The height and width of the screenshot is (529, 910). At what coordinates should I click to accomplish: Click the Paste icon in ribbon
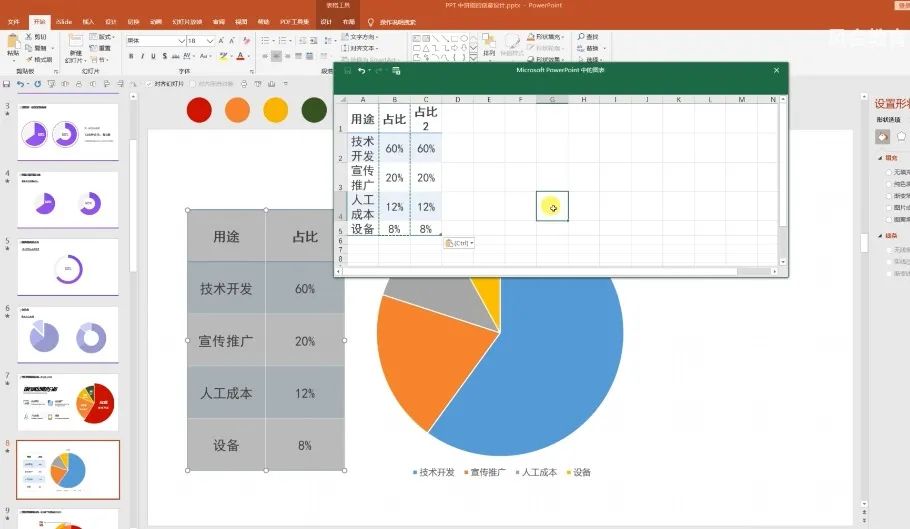coord(12,42)
